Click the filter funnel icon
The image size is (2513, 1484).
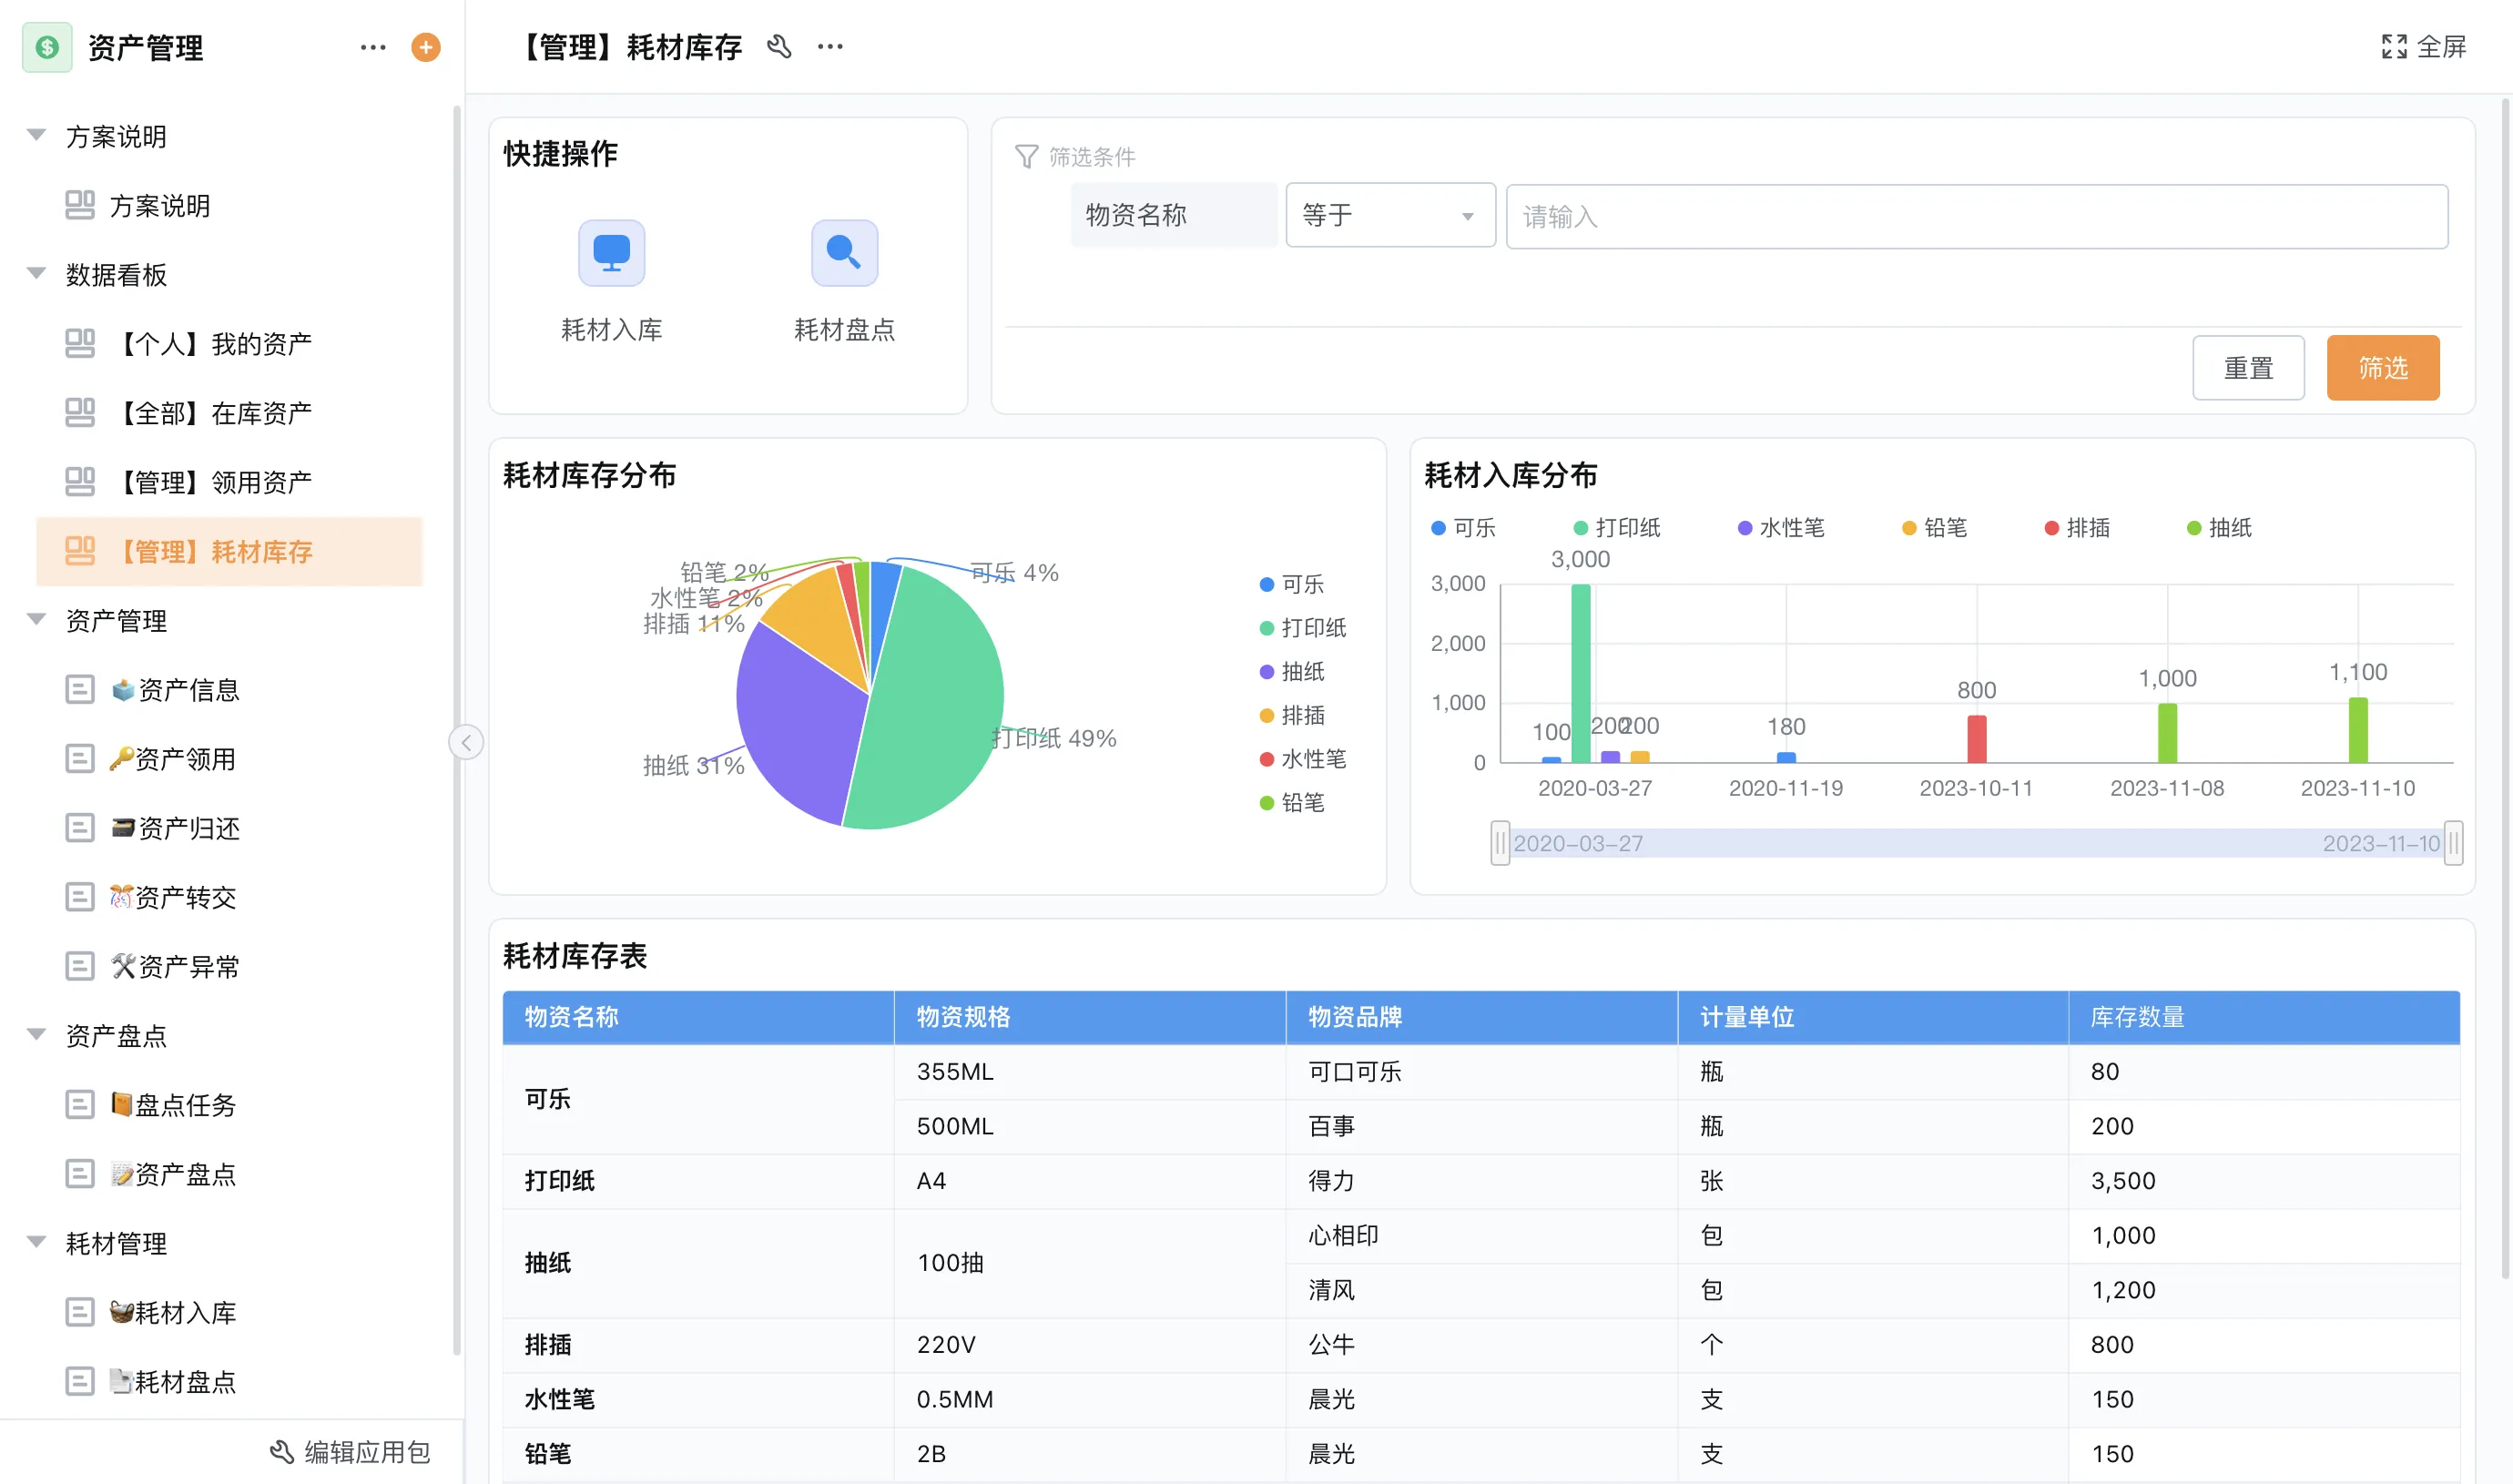pos(1026,157)
